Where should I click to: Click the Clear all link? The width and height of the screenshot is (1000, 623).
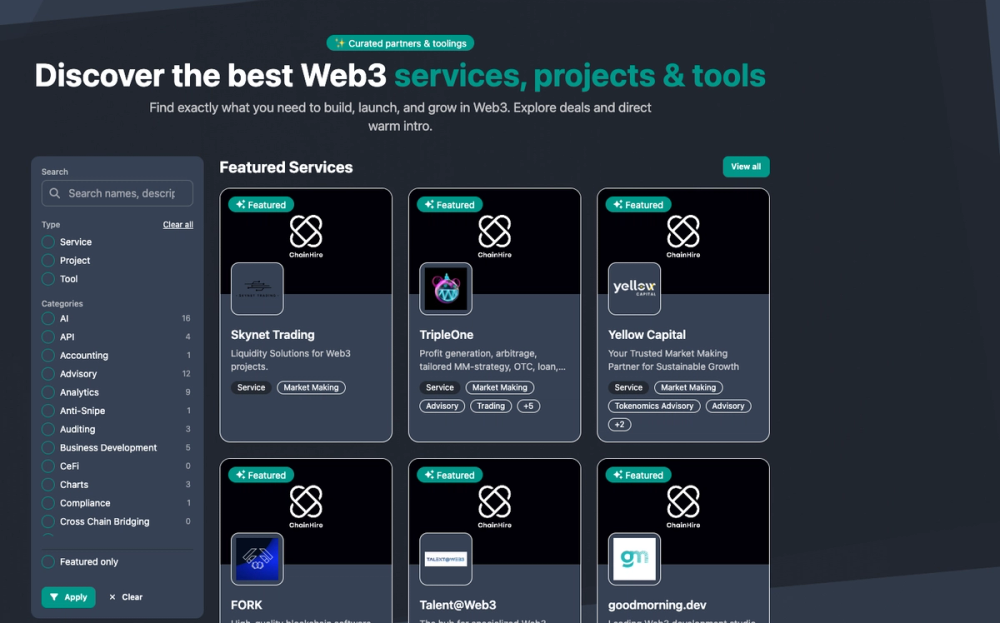click(178, 225)
